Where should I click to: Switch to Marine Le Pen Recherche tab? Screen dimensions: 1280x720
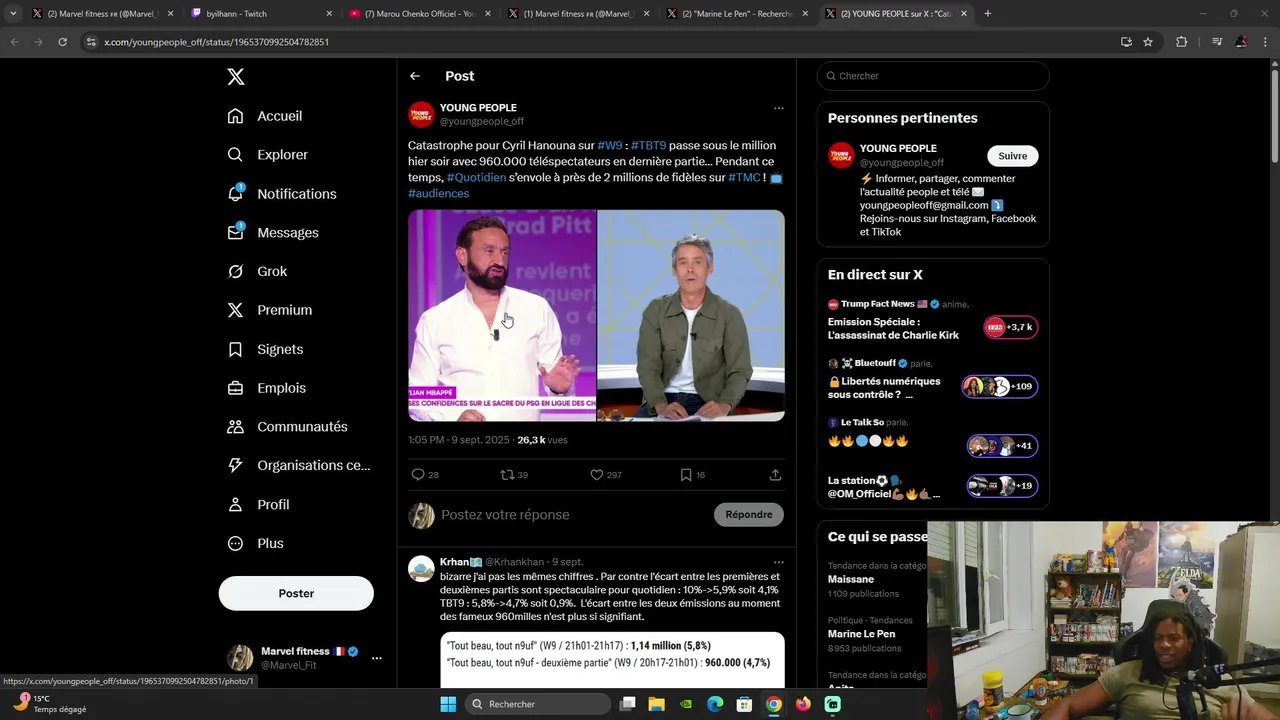pos(737,14)
